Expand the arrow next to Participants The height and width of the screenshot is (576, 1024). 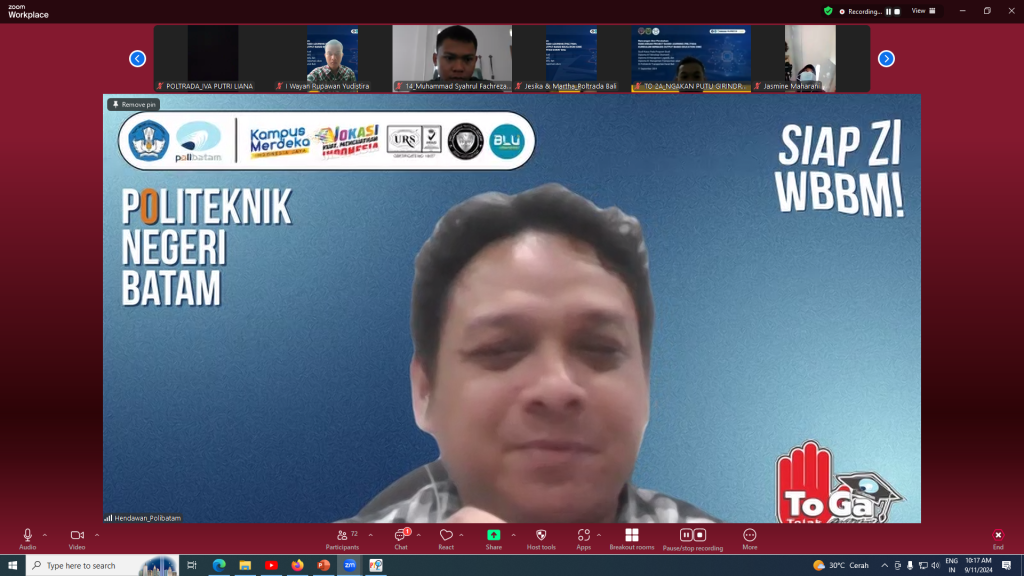[371, 535]
